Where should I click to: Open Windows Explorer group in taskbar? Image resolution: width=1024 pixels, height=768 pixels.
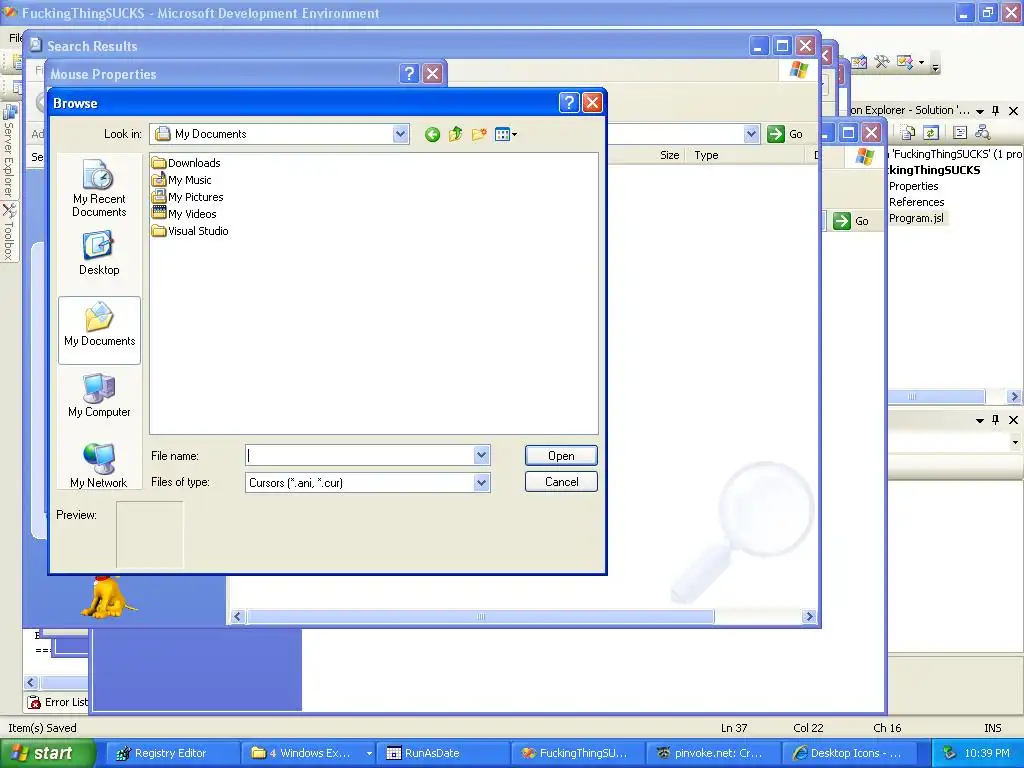click(307, 753)
